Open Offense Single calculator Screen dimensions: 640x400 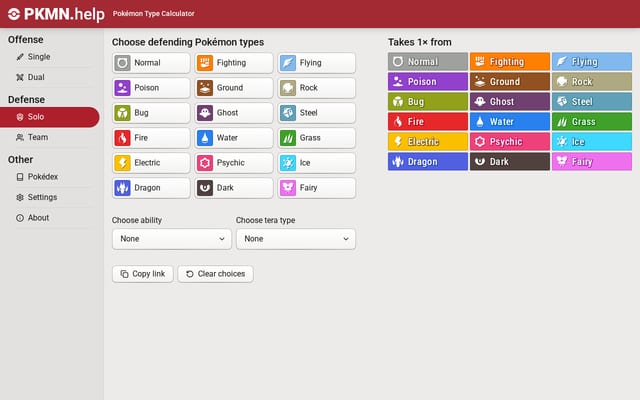(51, 57)
